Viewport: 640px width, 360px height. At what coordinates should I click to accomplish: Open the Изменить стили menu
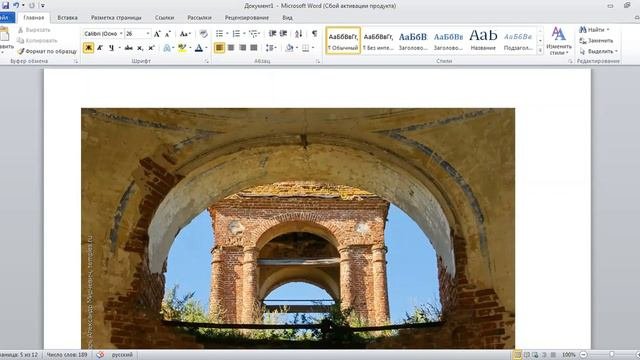tap(559, 40)
